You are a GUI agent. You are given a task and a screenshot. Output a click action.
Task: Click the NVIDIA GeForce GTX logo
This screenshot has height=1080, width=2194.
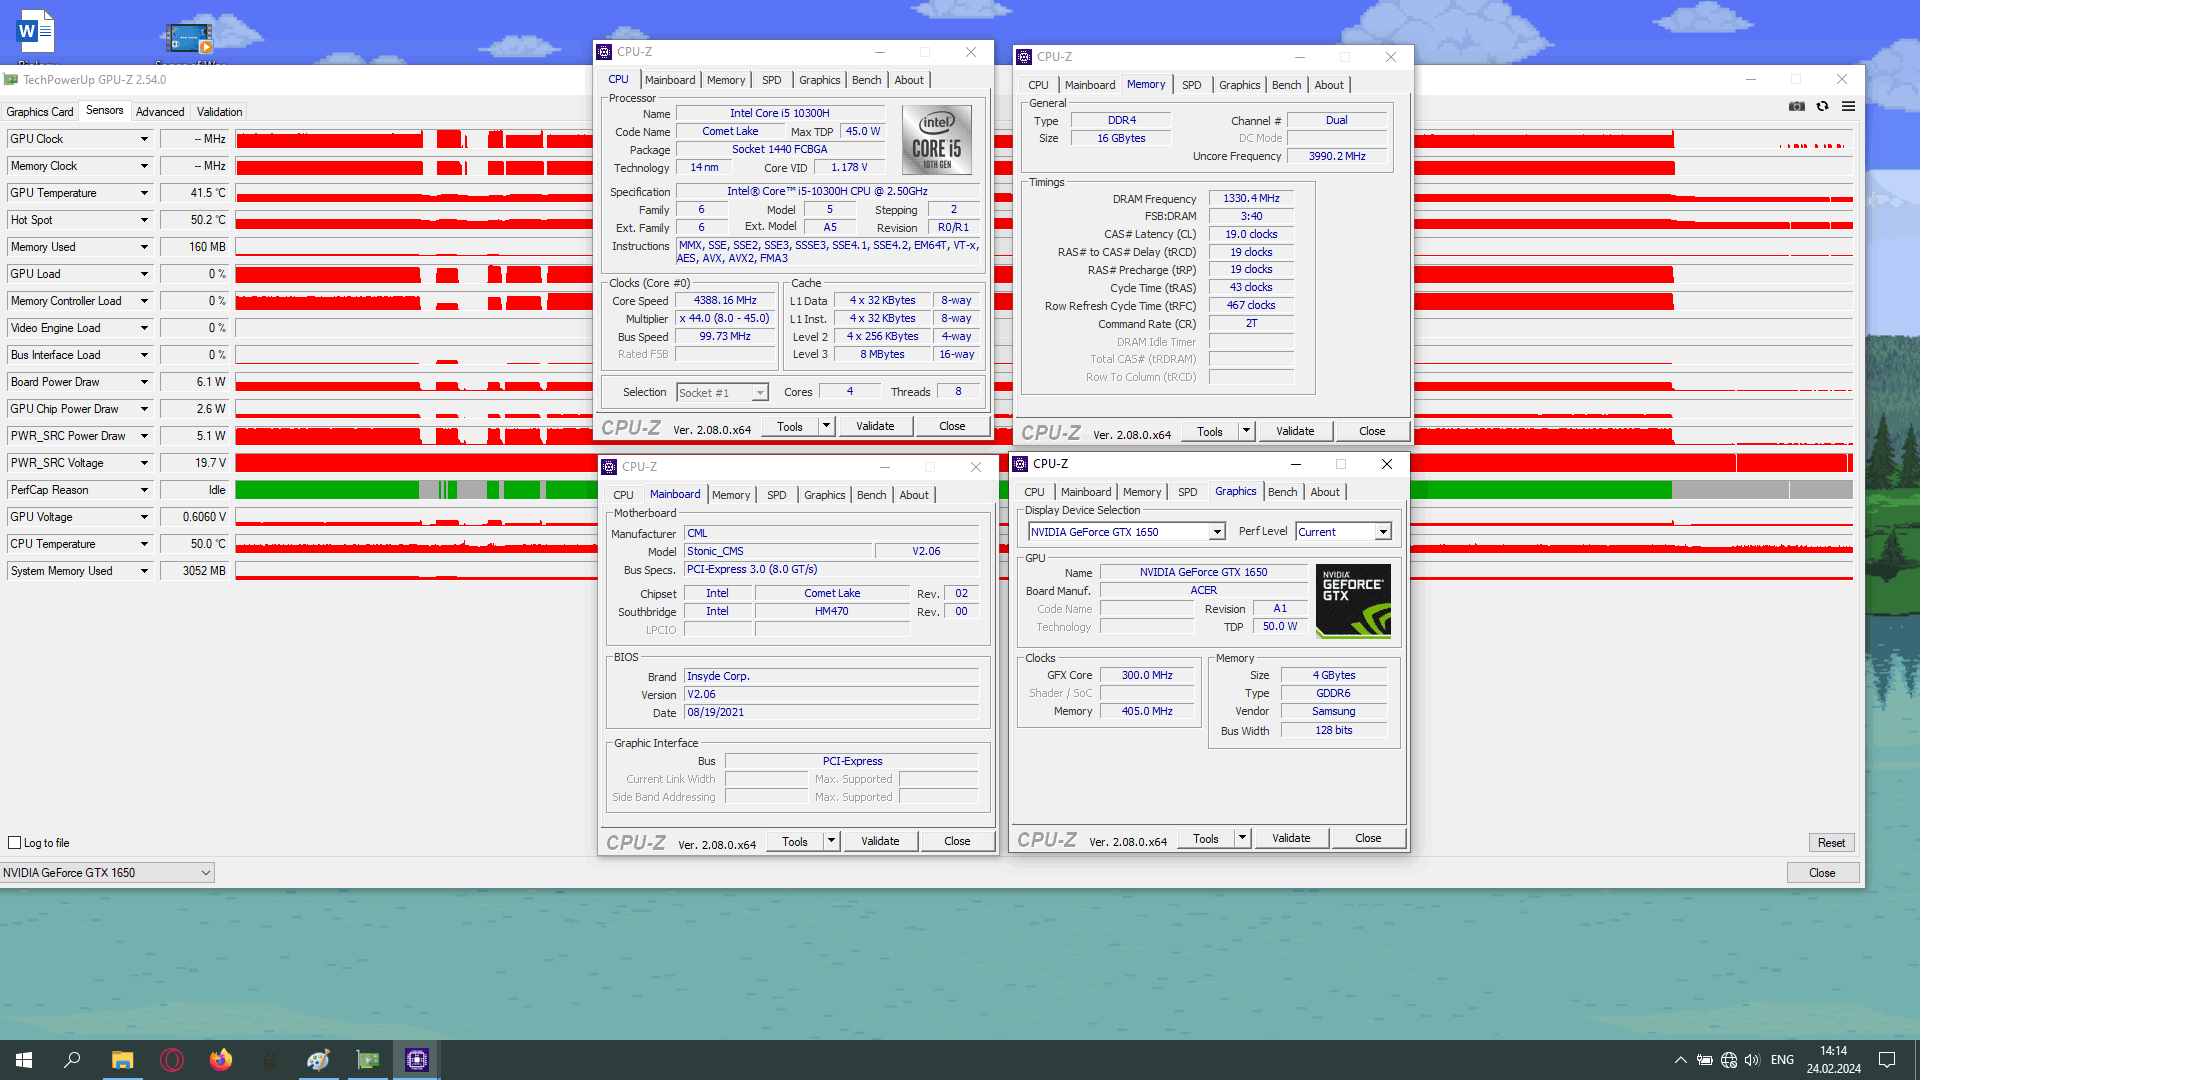click(x=1353, y=601)
